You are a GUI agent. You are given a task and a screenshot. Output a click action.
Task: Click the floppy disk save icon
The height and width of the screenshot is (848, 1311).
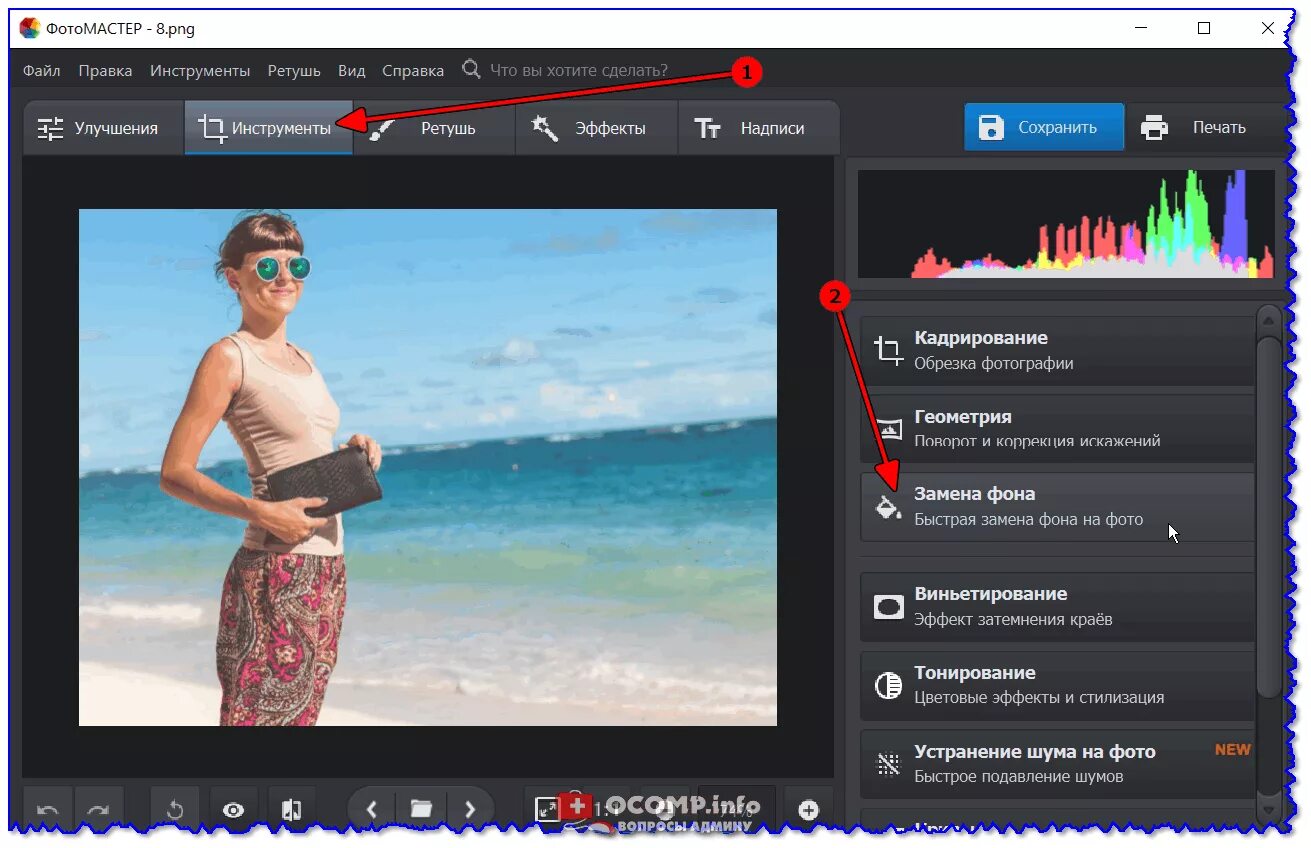(991, 127)
